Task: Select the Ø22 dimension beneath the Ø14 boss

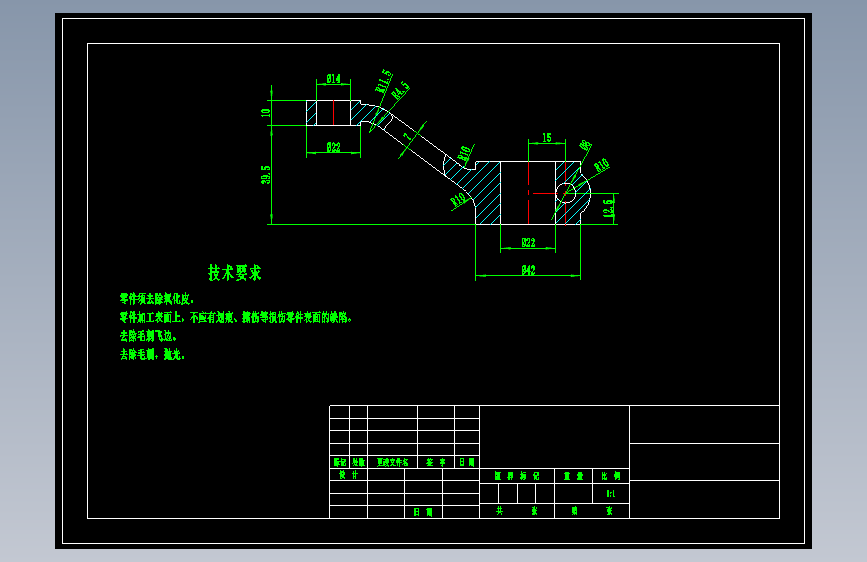Action: 333,147
